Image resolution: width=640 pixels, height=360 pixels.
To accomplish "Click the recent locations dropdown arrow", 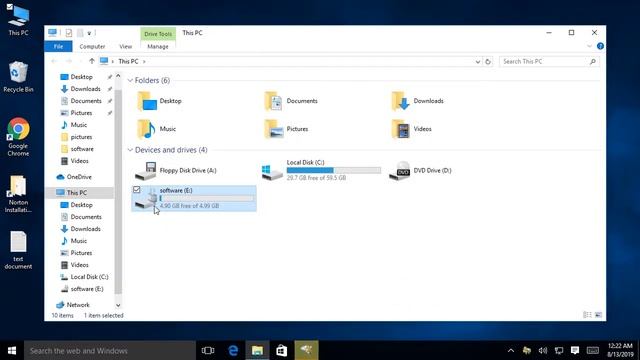I will pyautogui.click(x=81, y=61).
